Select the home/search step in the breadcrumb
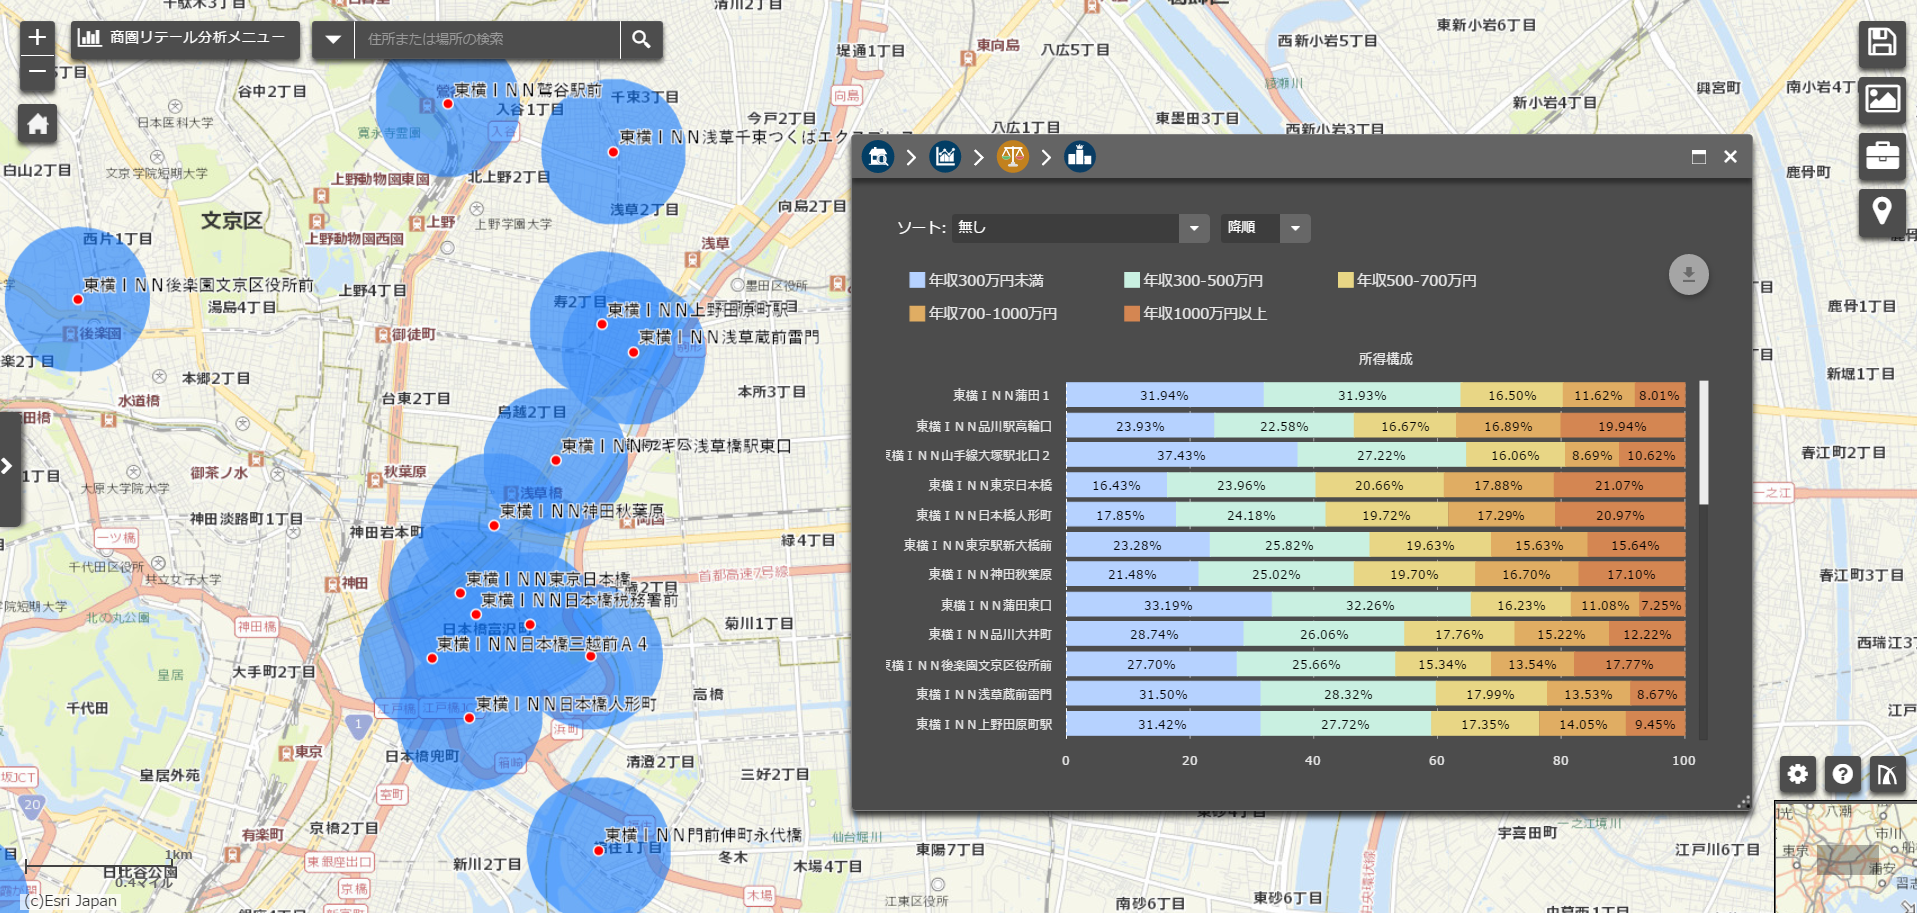Screen dimensions: 1917x913 pyautogui.click(x=877, y=157)
